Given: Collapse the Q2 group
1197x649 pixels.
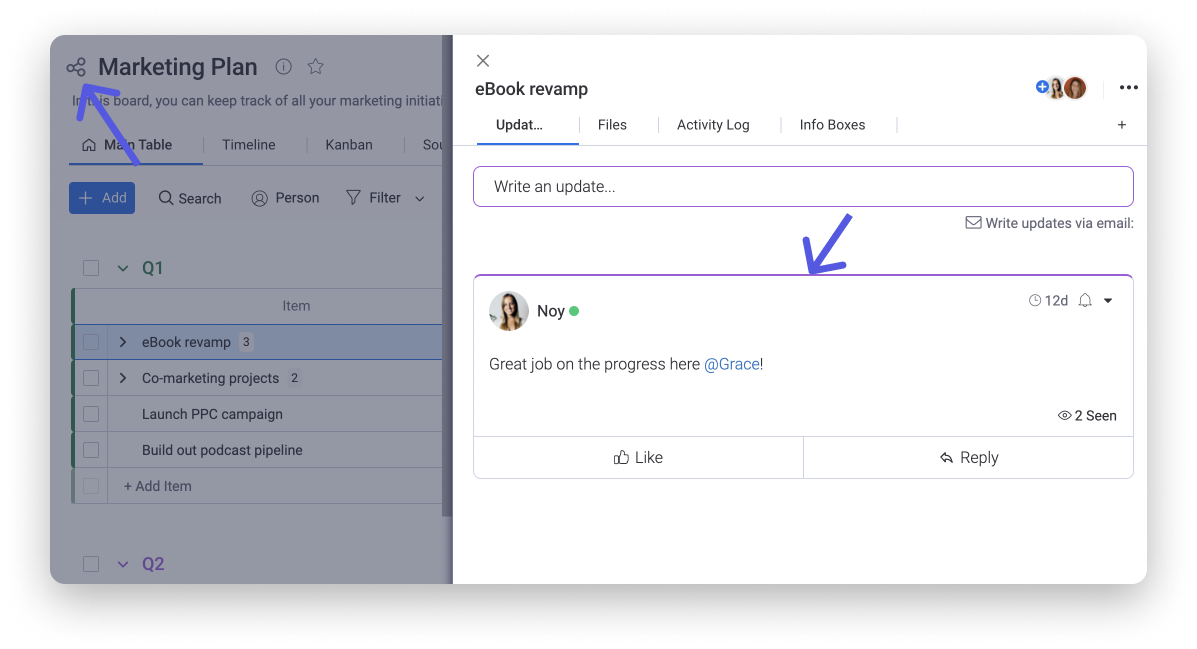Looking at the screenshot, I should pyautogui.click(x=123, y=564).
